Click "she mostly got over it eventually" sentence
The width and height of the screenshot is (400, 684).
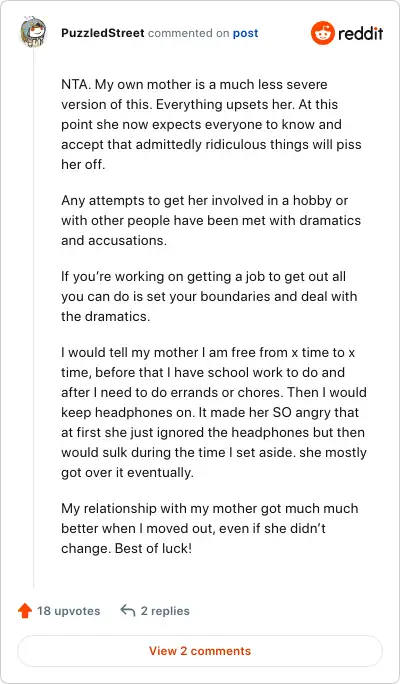(214, 462)
